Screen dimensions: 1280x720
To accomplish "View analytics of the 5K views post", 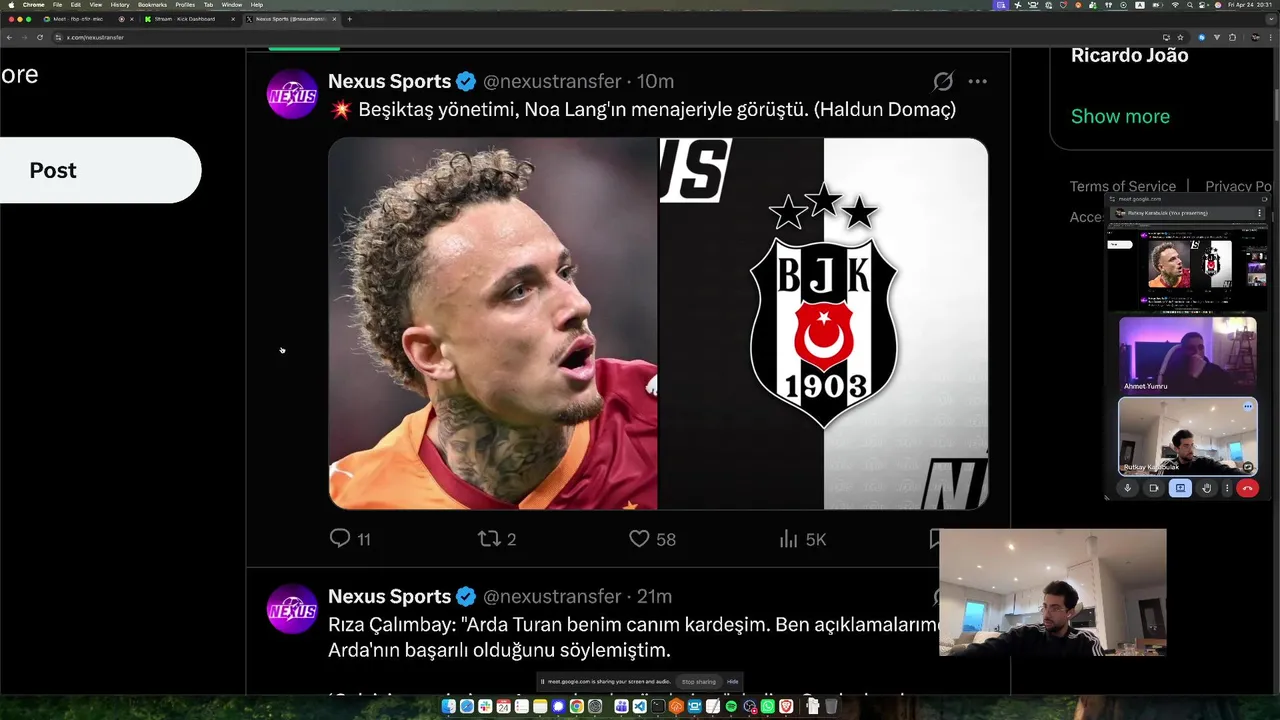I will coord(802,539).
